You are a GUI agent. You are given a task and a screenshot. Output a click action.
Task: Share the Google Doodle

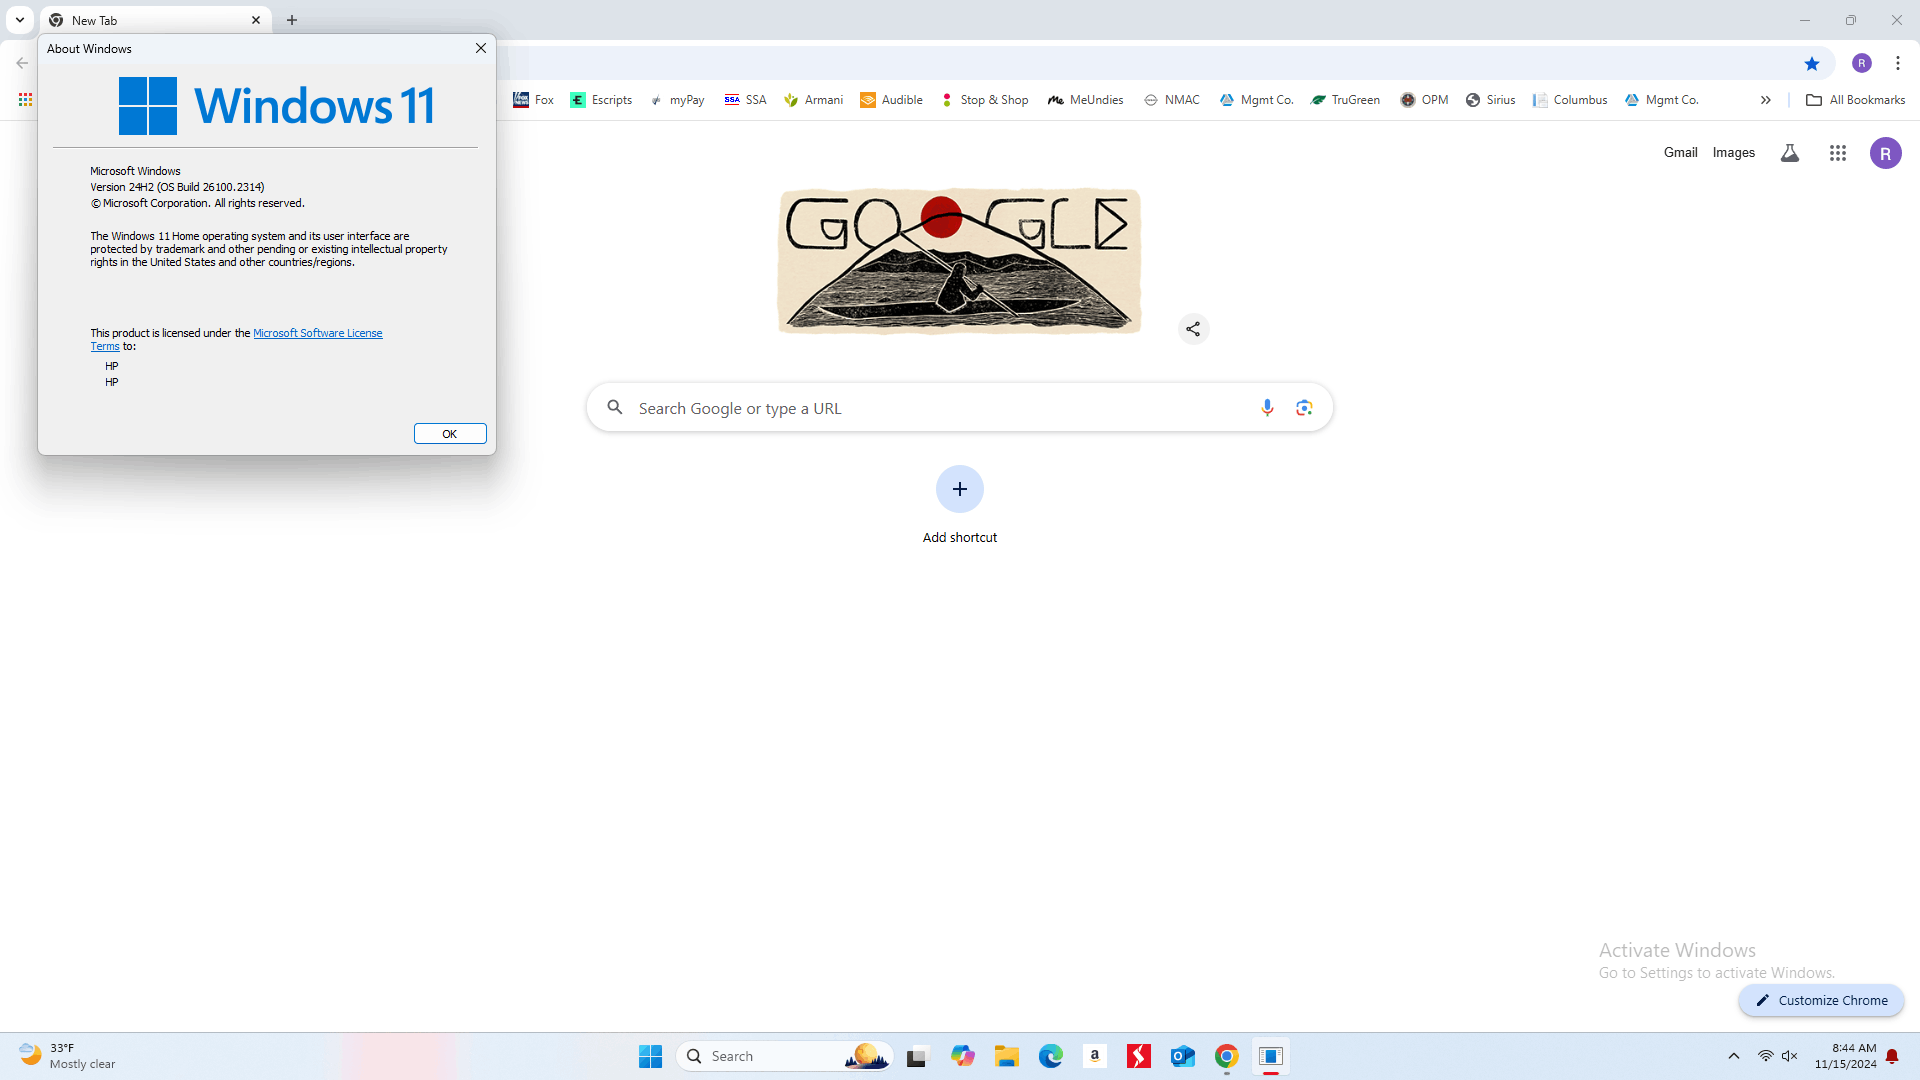click(1193, 329)
